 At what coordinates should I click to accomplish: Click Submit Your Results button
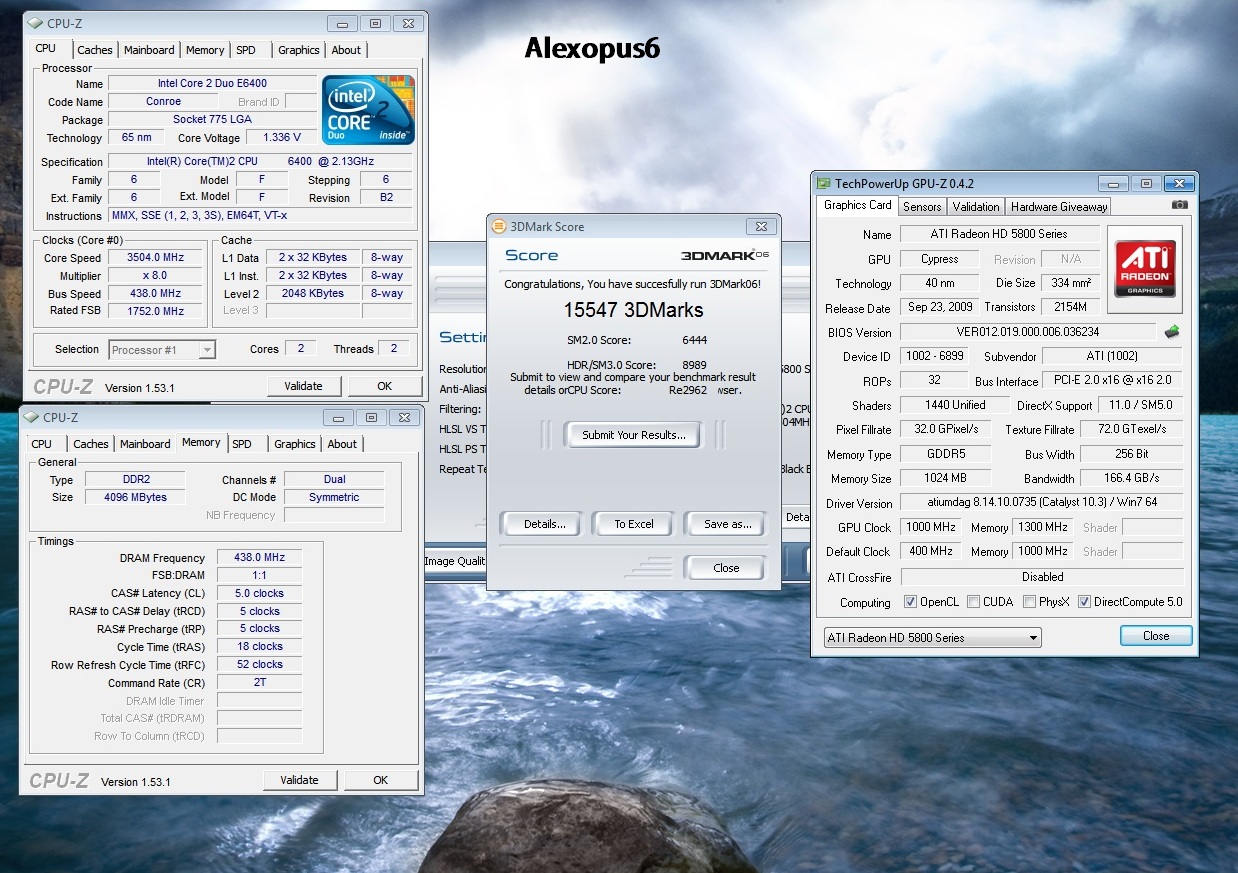pyautogui.click(x=634, y=435)
